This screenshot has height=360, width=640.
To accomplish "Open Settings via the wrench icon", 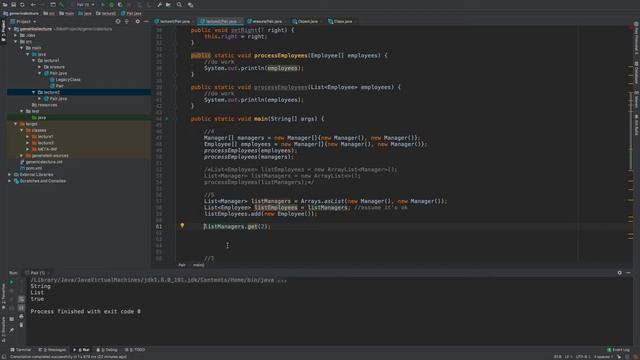I will (x=159, y=4).
